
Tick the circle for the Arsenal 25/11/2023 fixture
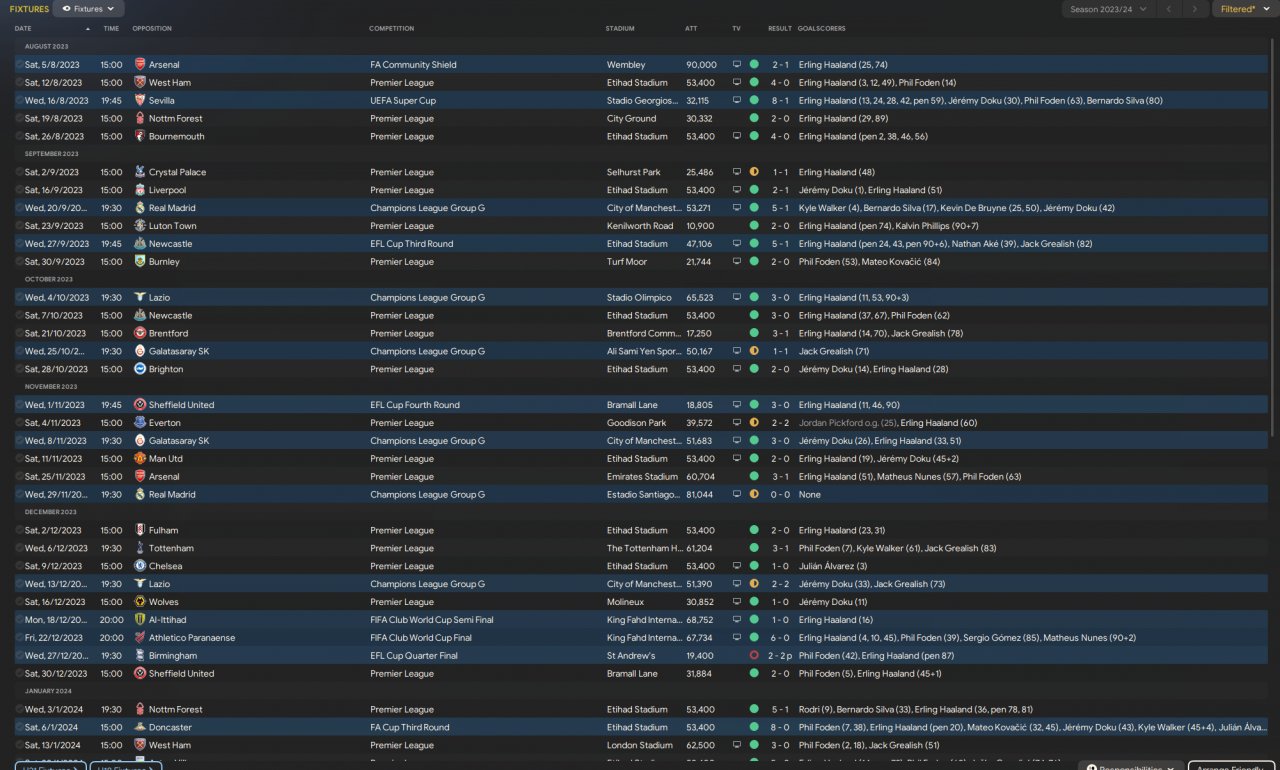coord(19,477)
